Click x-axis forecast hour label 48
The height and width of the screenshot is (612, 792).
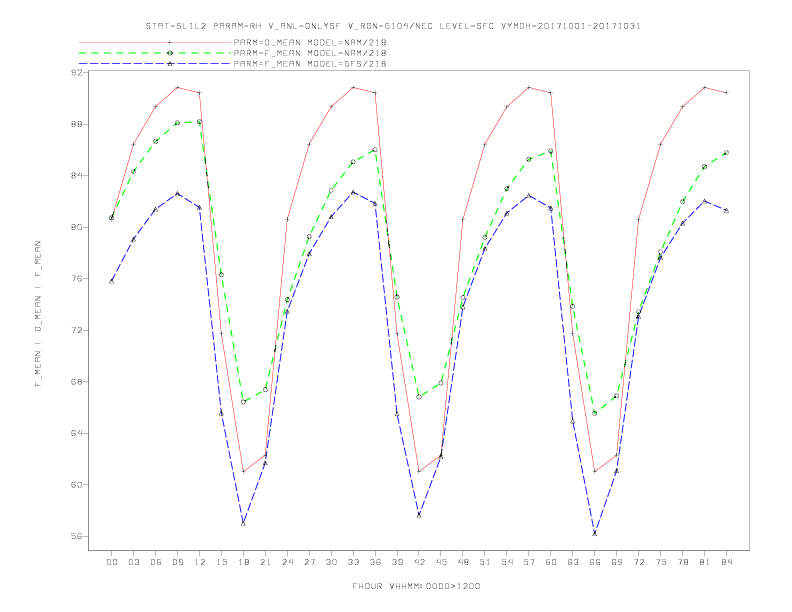point(463,562)
